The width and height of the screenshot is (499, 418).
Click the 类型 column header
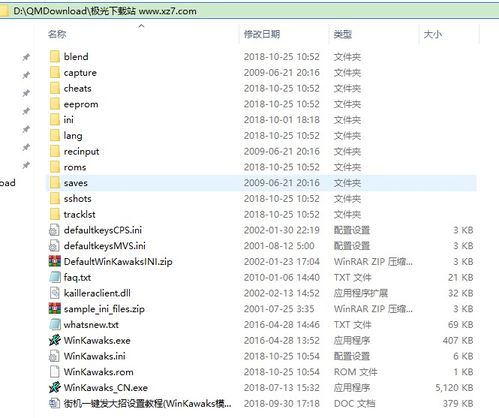click(343, 34)
